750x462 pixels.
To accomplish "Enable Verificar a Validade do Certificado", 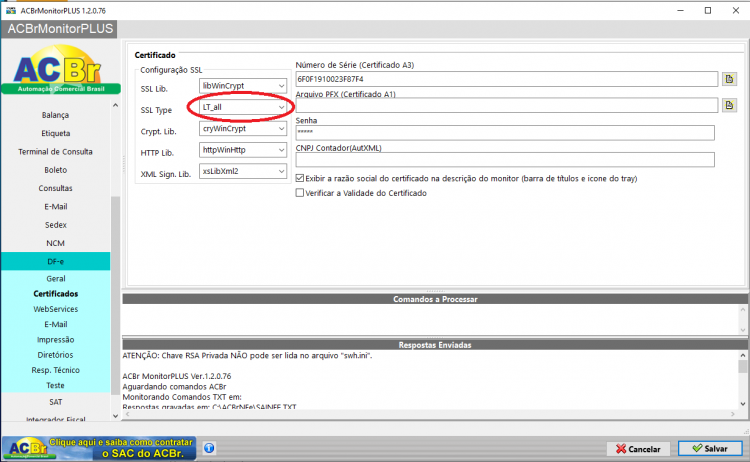I will point(300,193).
